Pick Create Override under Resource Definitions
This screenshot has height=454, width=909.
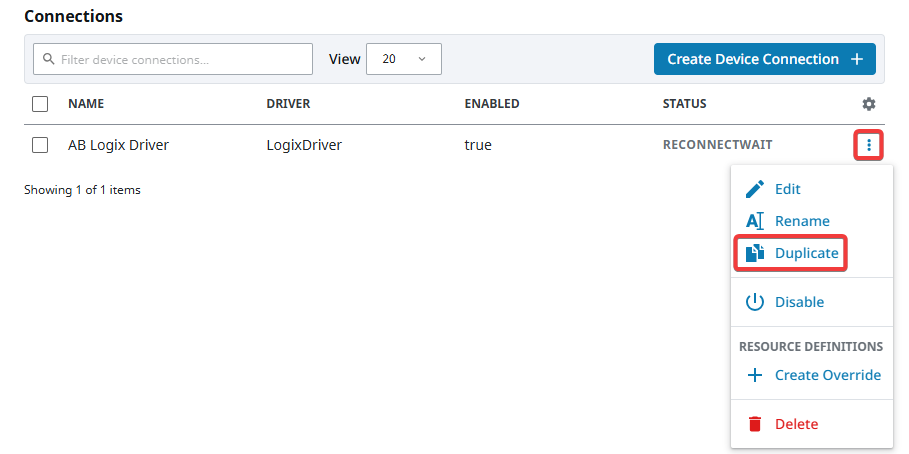click(x=812, y=375)
